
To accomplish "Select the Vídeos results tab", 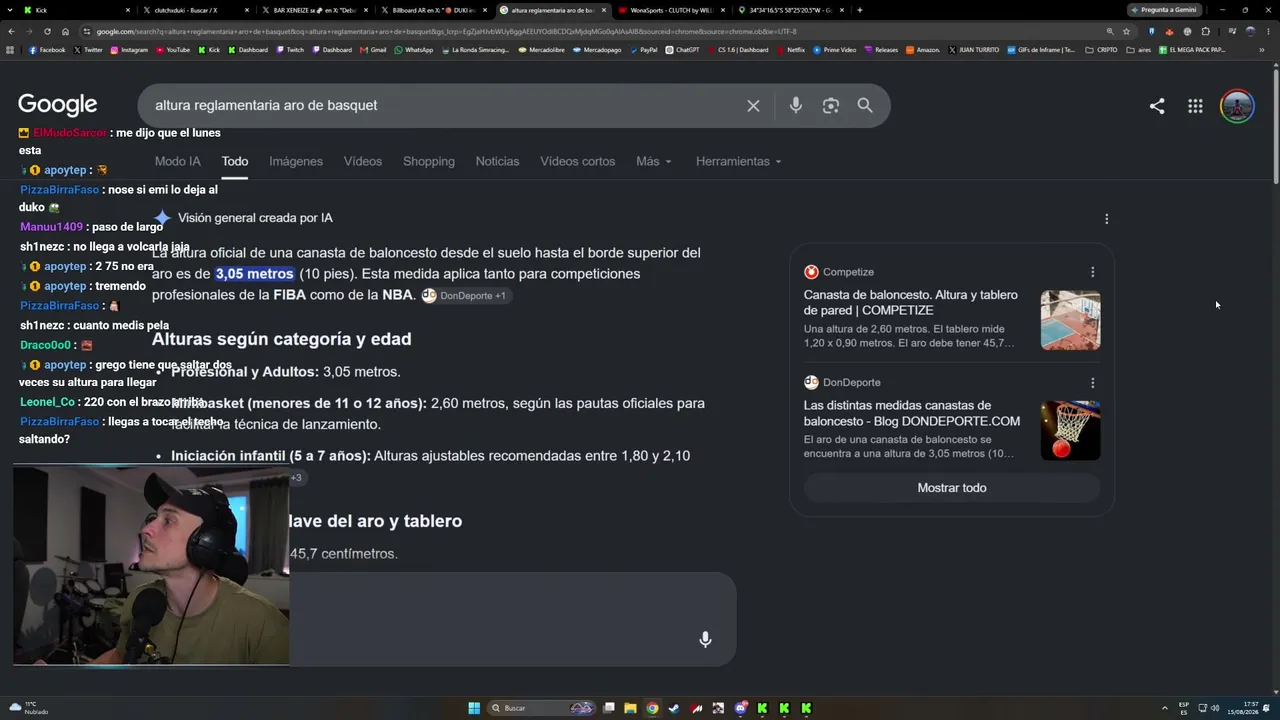I will pos(363,161).
